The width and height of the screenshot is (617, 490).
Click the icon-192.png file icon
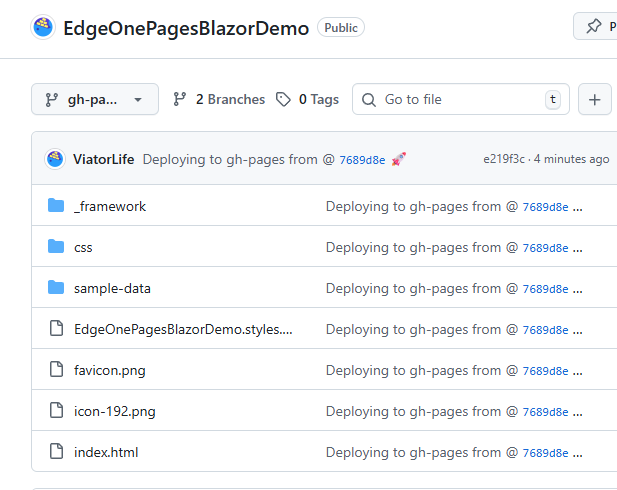56,410
